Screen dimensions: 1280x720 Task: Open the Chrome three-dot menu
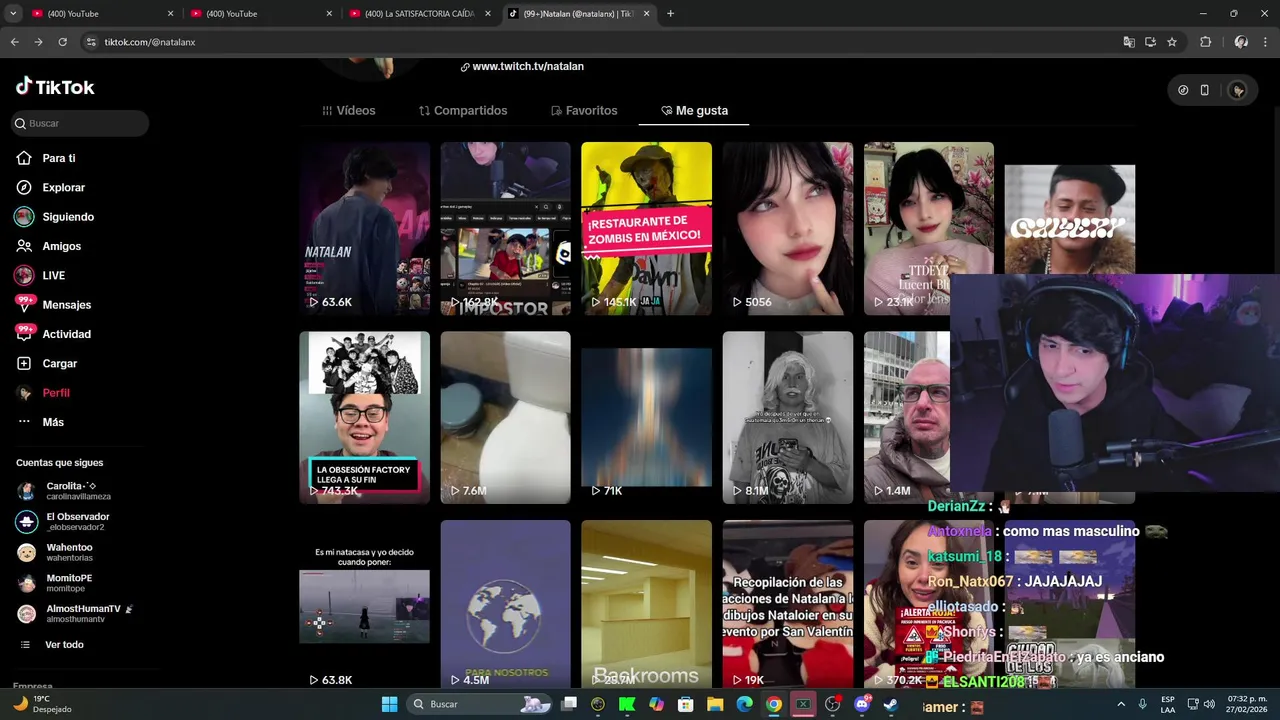click(1265, 42)
